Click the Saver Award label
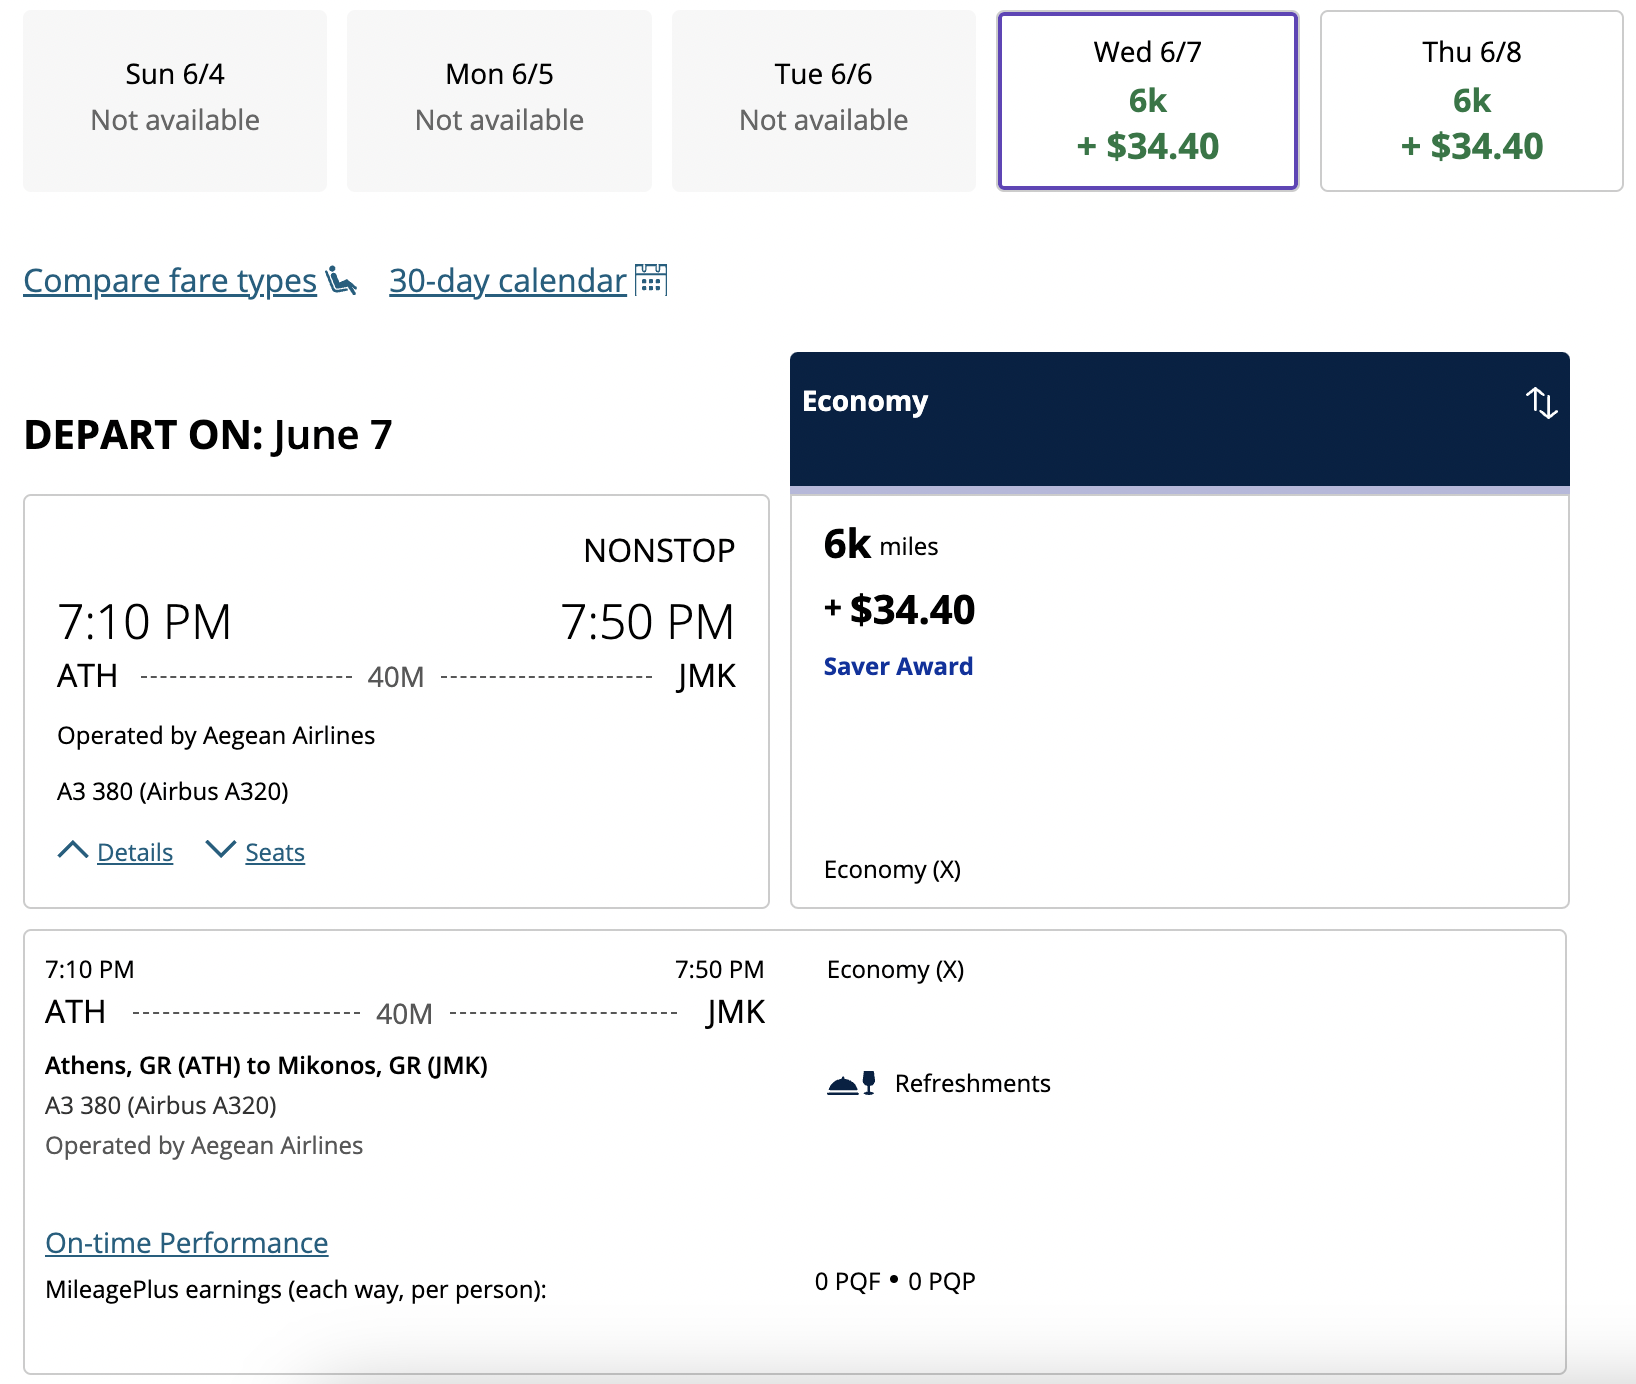 click(x=897, y=666)
